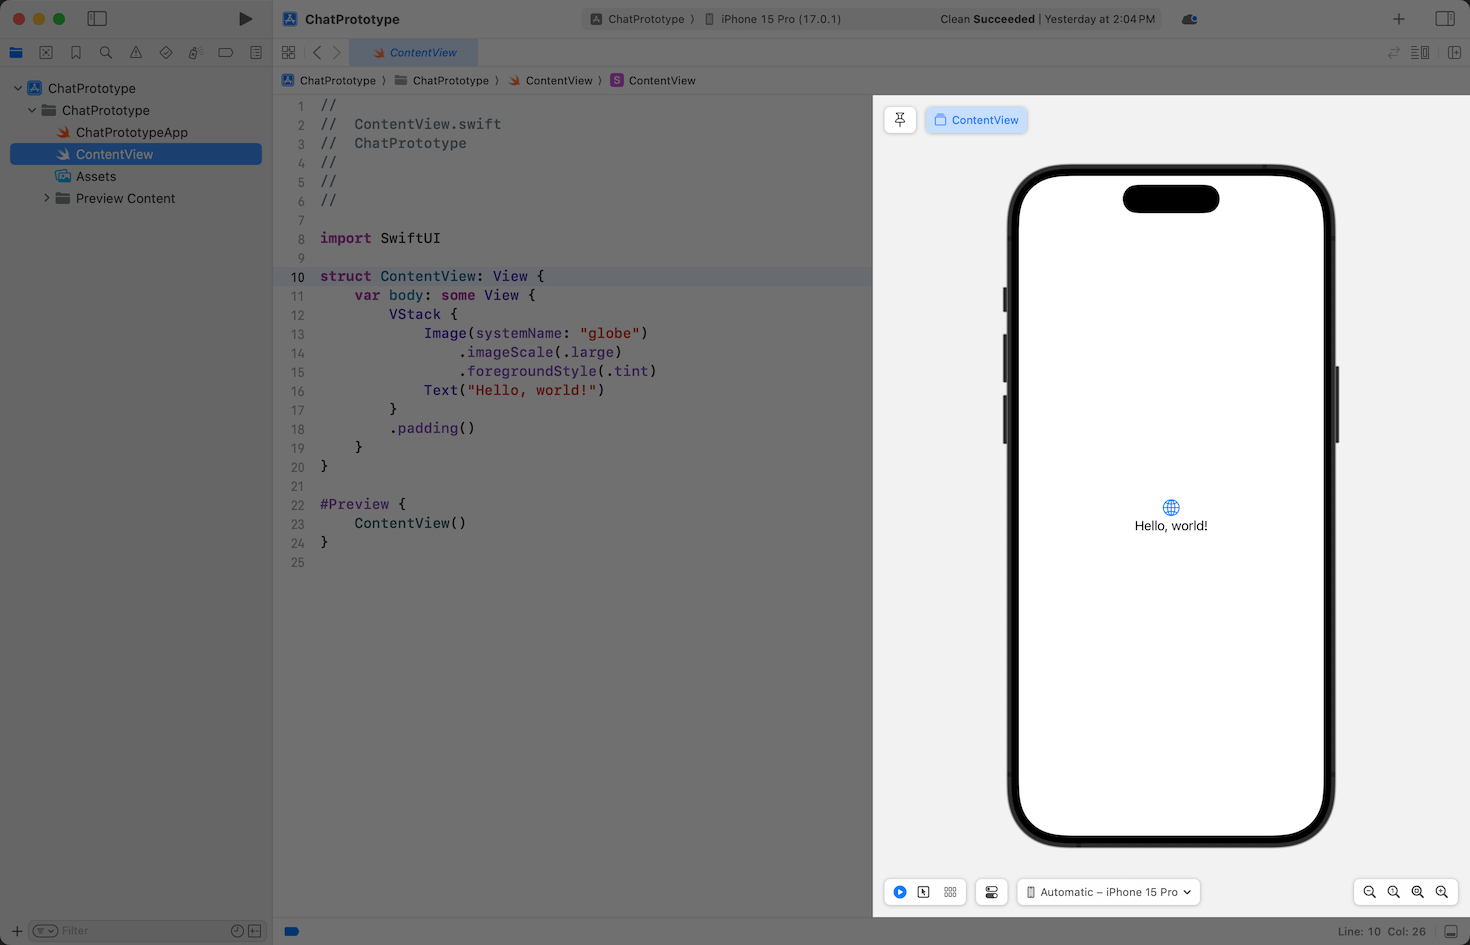1470x945 pixels.
Task: Collapse the ChatPrototype project root
Action: 18,88
